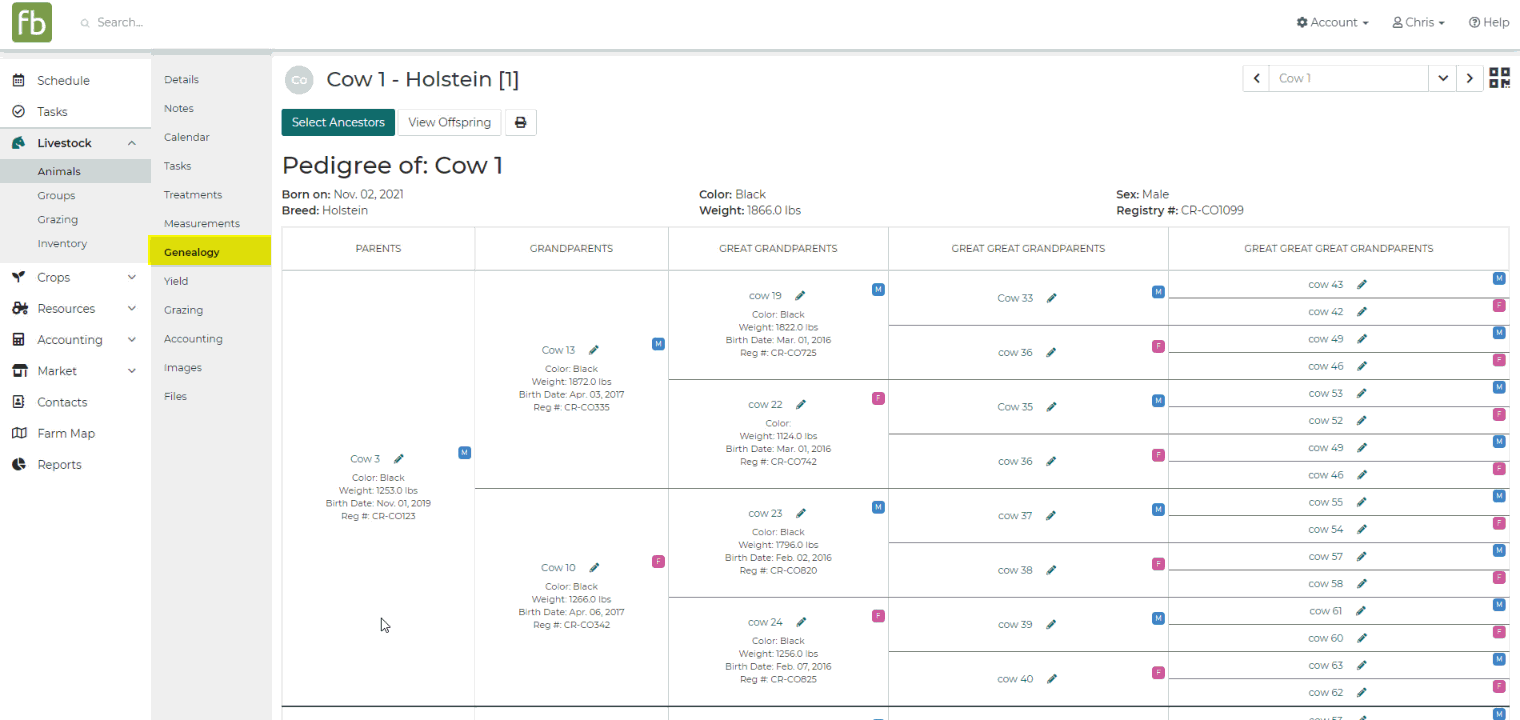
Task: Click the pencil icon next to cow 19
Action: click(800, 296)
